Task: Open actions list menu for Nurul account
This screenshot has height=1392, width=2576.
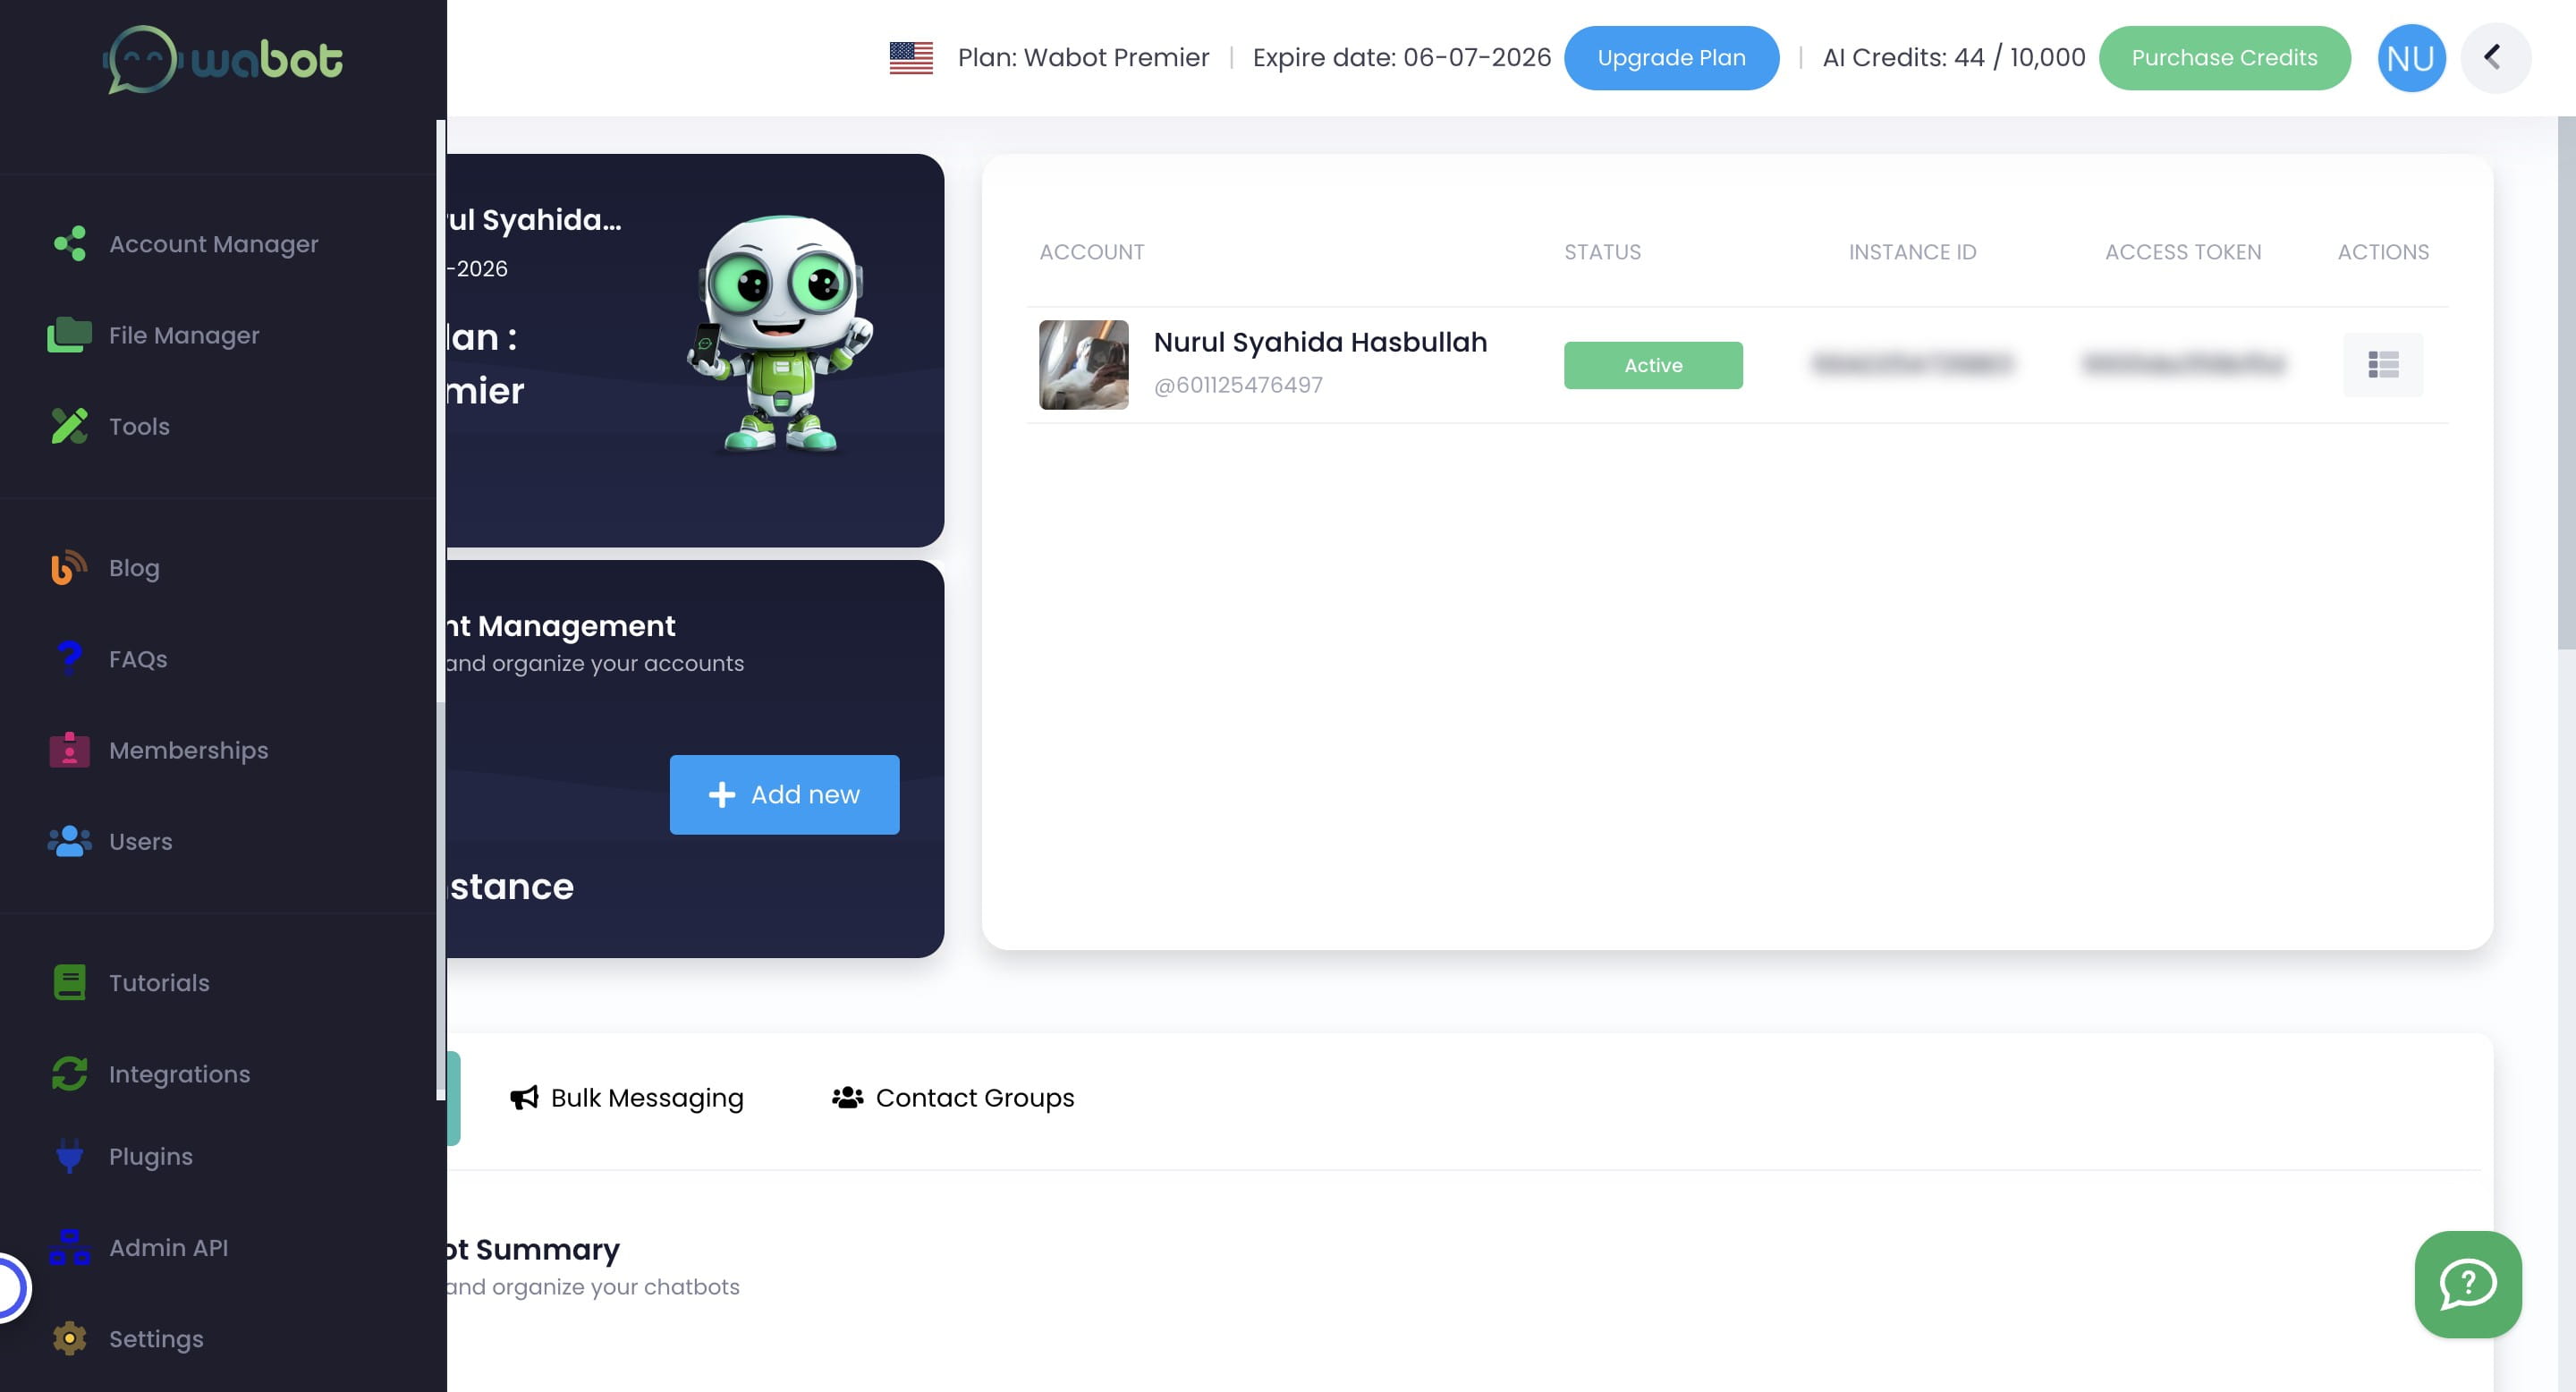Action: (x=2382, y=365)
